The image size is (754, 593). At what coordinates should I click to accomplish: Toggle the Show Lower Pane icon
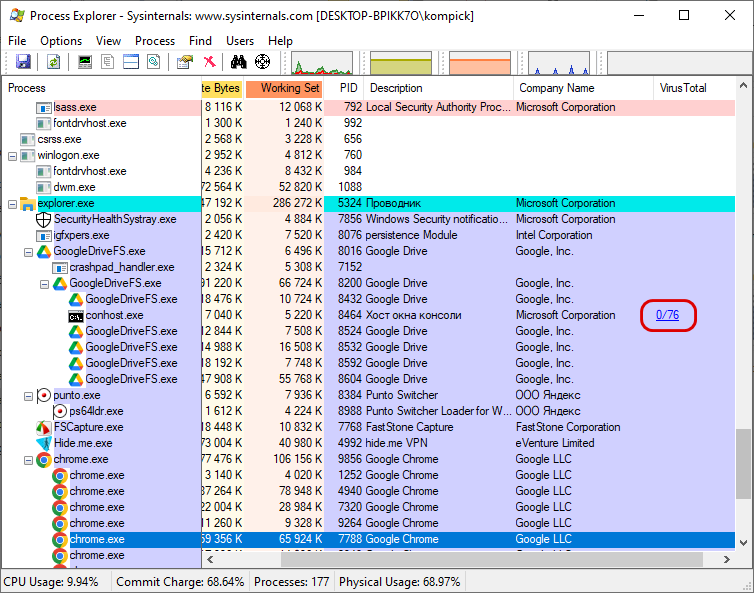pos(131,62)
